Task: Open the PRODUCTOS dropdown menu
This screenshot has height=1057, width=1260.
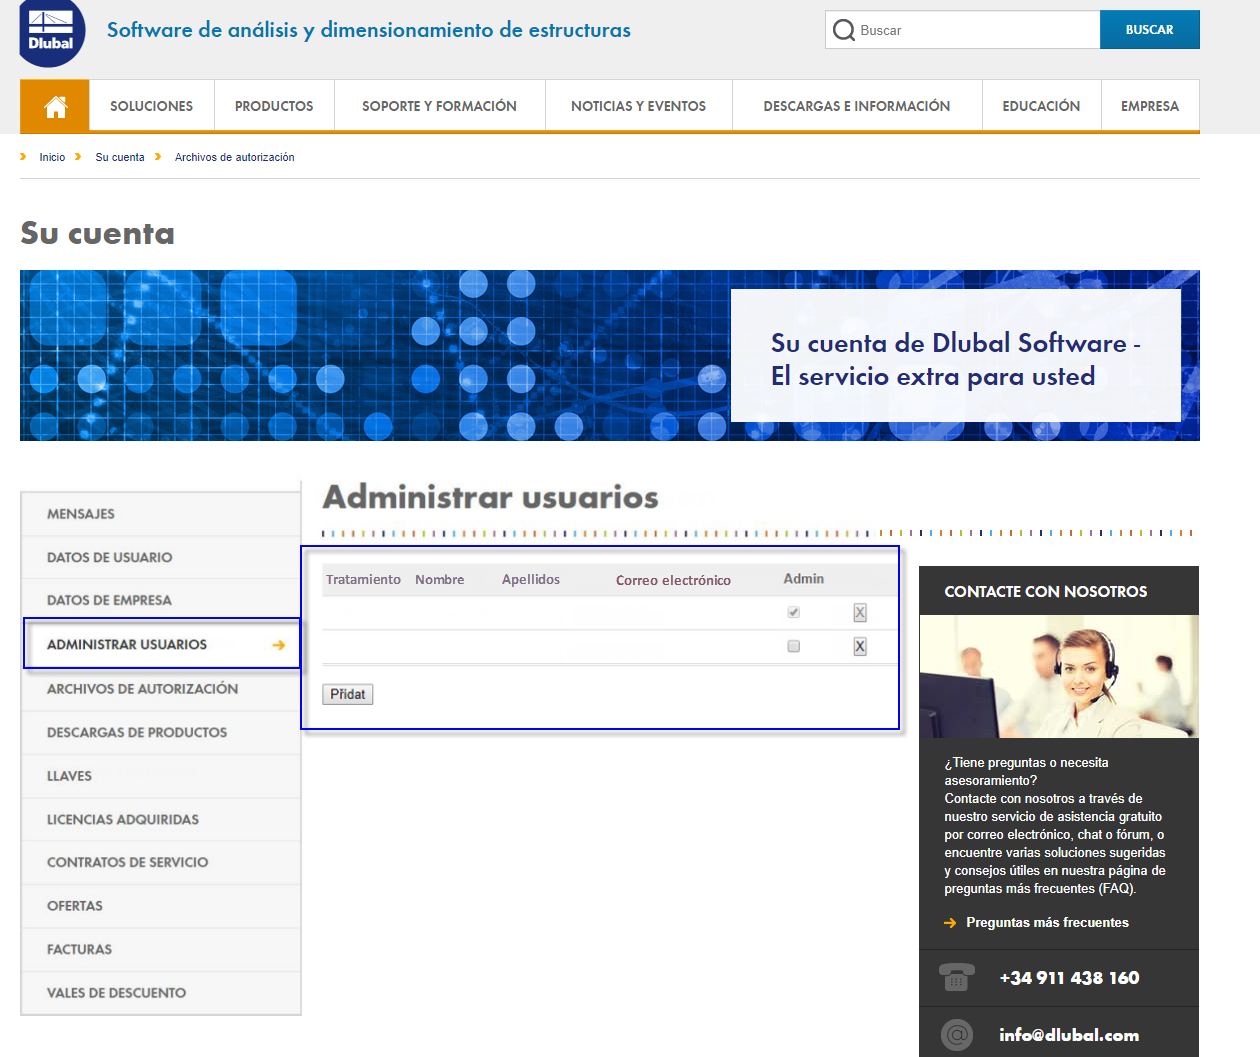Action: click(x=273, y=105)
